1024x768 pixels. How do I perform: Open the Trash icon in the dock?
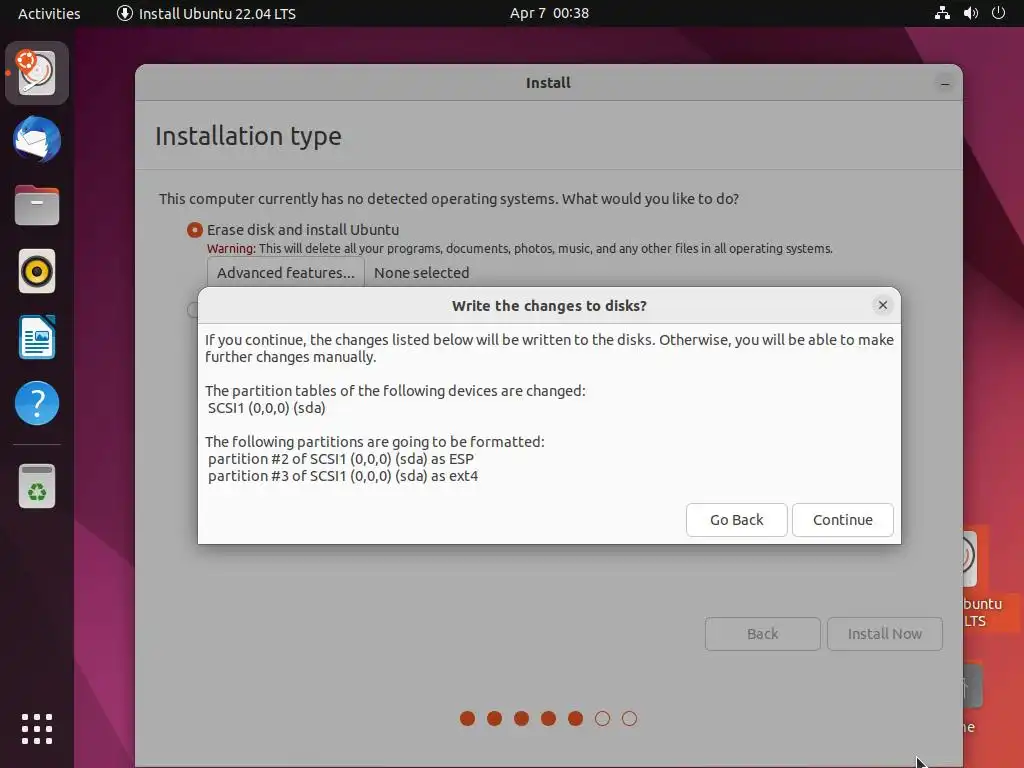coord(37,486)
